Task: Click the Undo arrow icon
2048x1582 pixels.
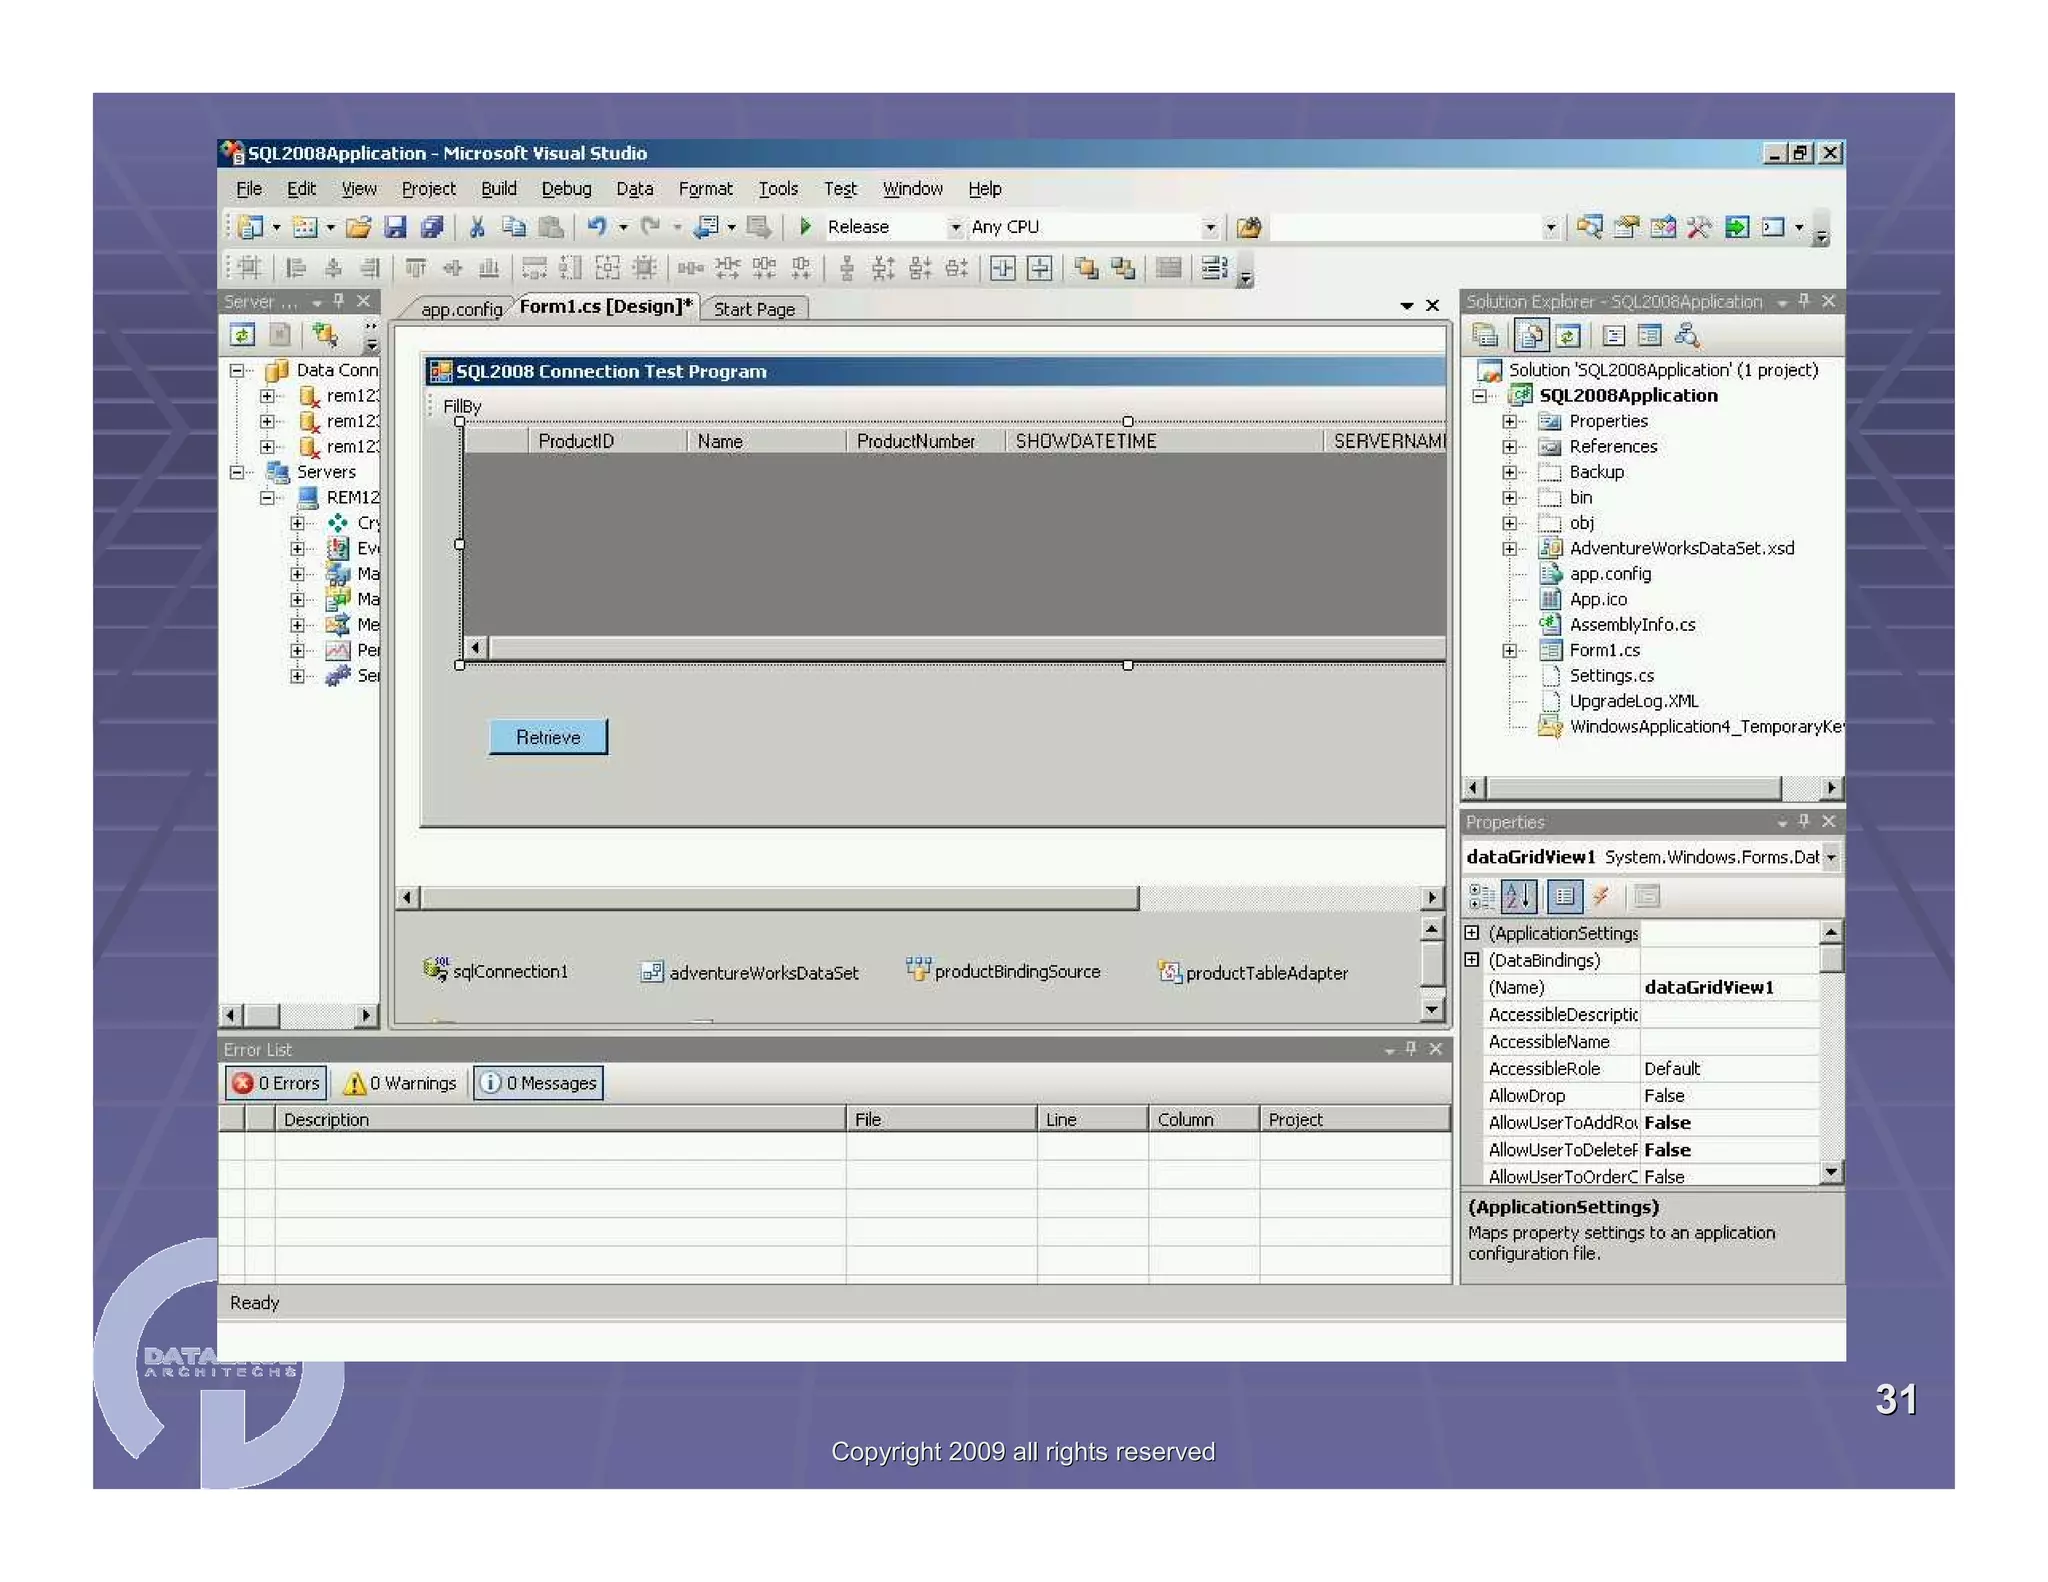Action: click(x=596, y=227)
